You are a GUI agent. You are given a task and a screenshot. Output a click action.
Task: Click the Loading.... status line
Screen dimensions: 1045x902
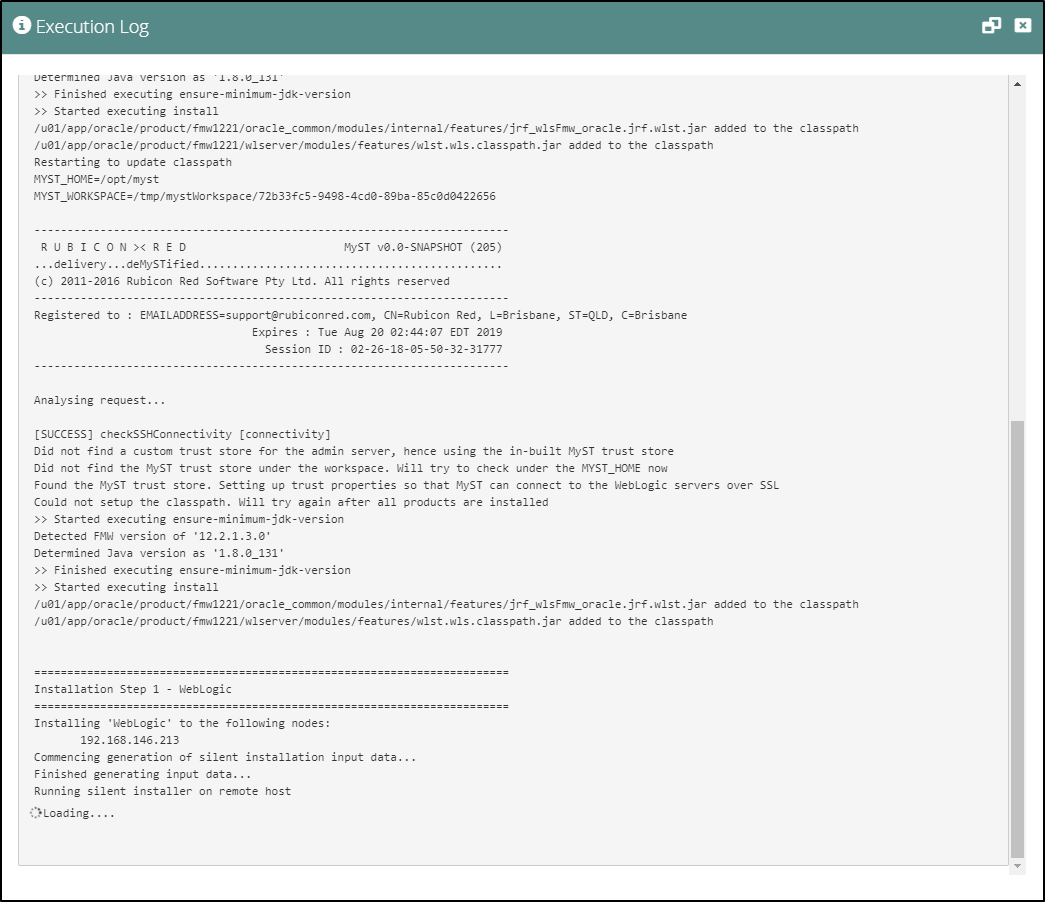[x=75, y=813]
